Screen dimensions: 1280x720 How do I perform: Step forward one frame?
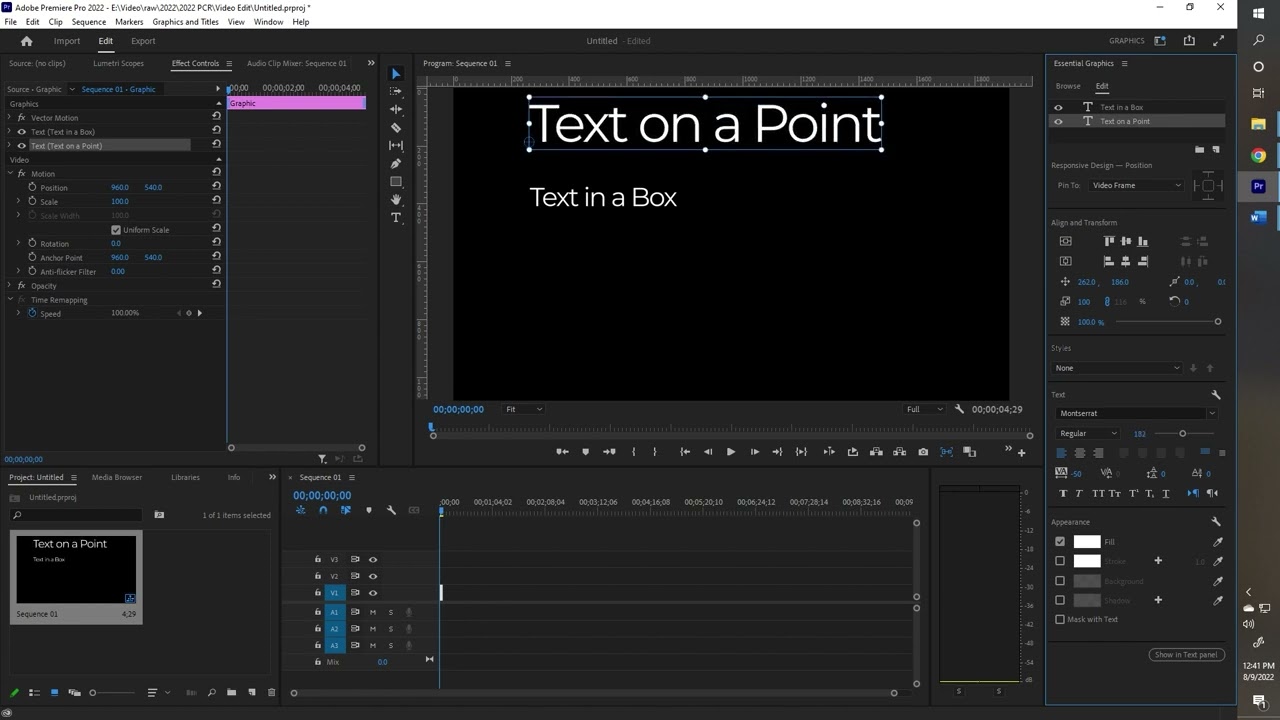(x=754, y=452)
